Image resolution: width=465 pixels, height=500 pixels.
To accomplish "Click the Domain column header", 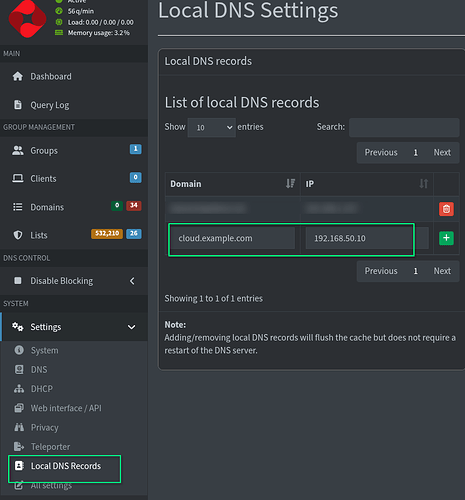I will [x=233, y=184].
